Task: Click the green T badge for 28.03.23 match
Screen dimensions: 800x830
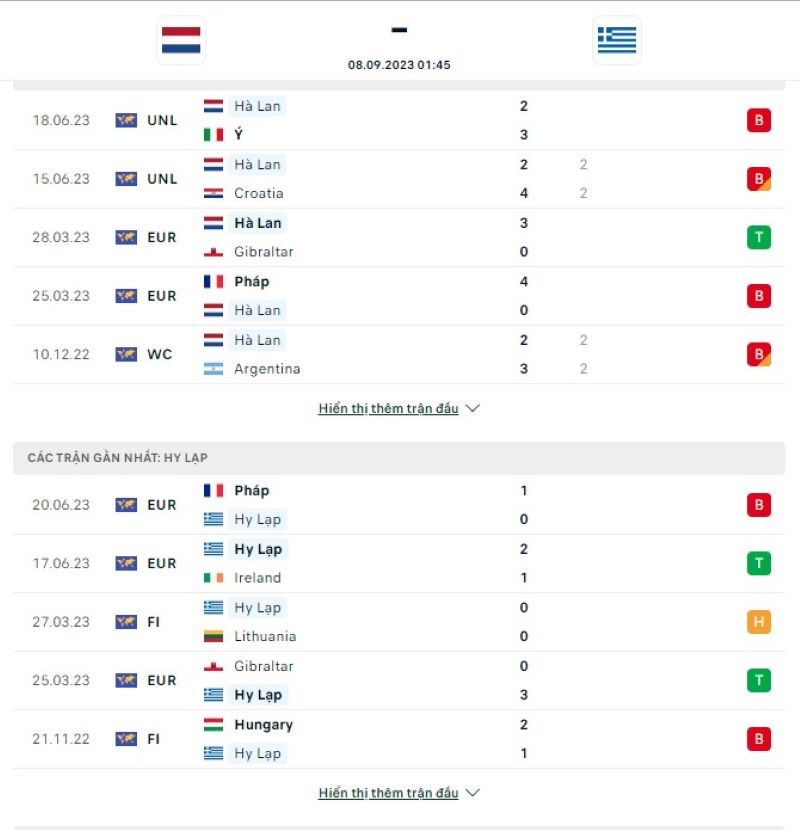Action: (758, 237)
